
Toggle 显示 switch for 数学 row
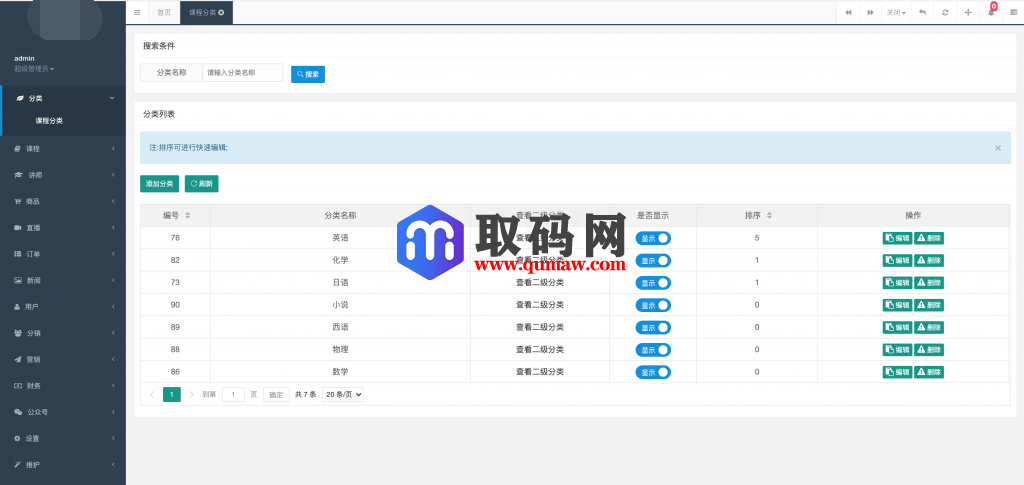653,372
